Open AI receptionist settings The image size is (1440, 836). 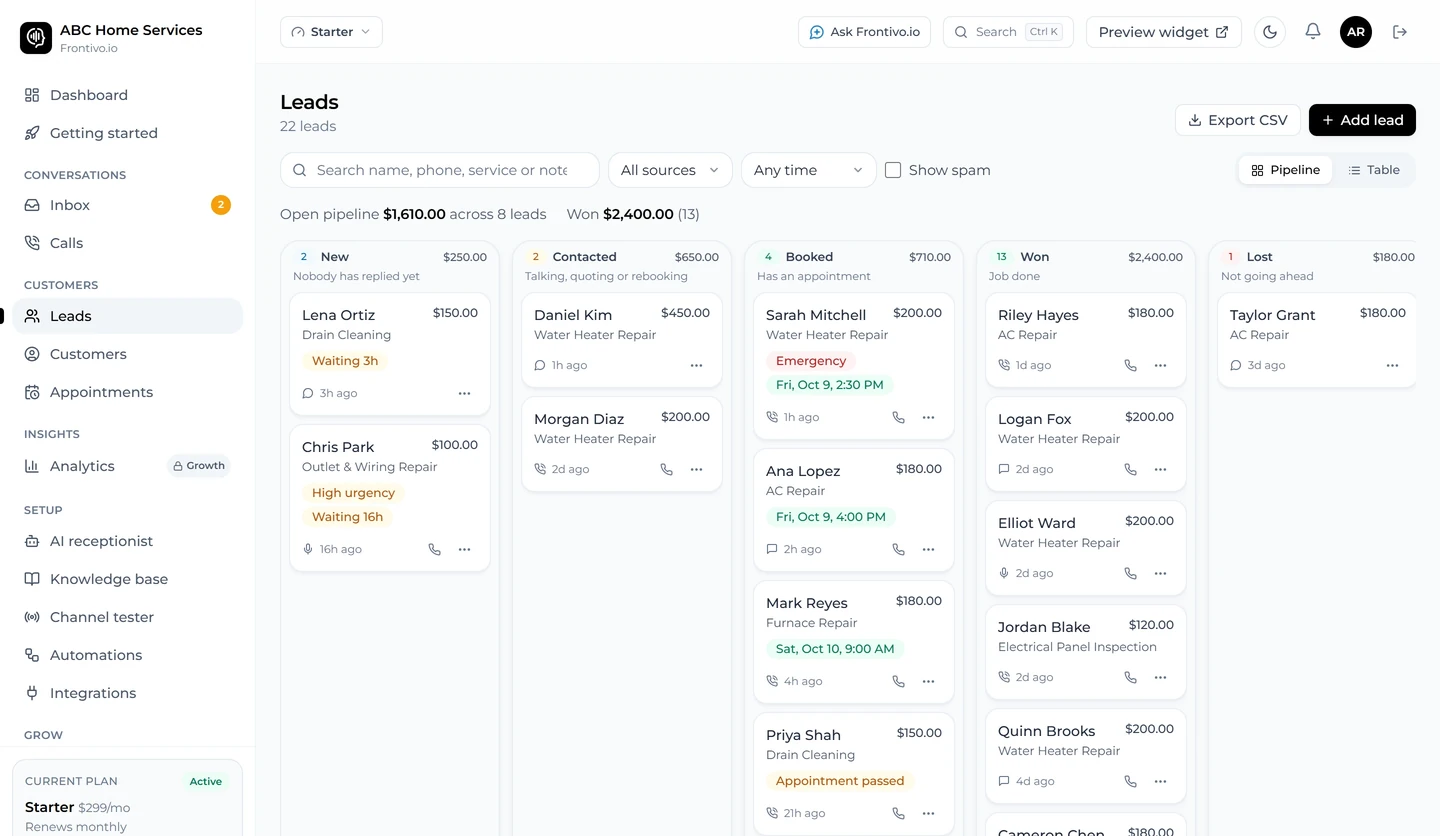click(127, 541)
